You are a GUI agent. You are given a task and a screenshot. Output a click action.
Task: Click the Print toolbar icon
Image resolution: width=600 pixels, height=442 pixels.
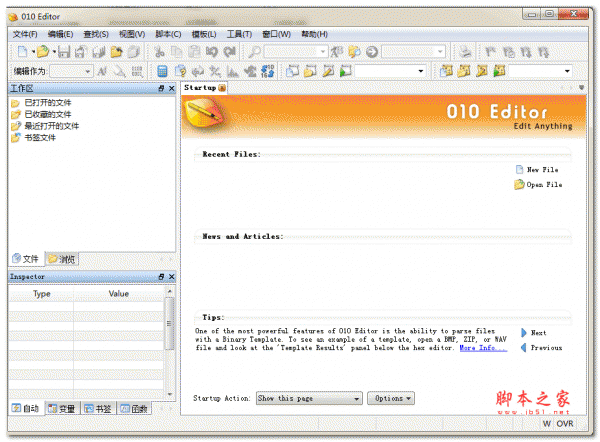click(465, 52)
